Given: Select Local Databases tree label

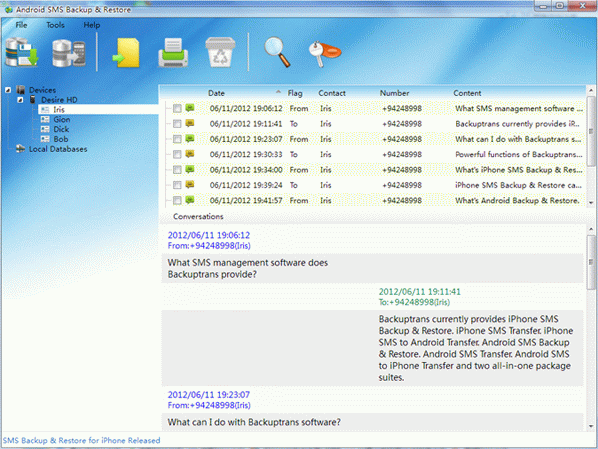Looking at the screenshot, I should pyautogui.click(x=58, y=149).
